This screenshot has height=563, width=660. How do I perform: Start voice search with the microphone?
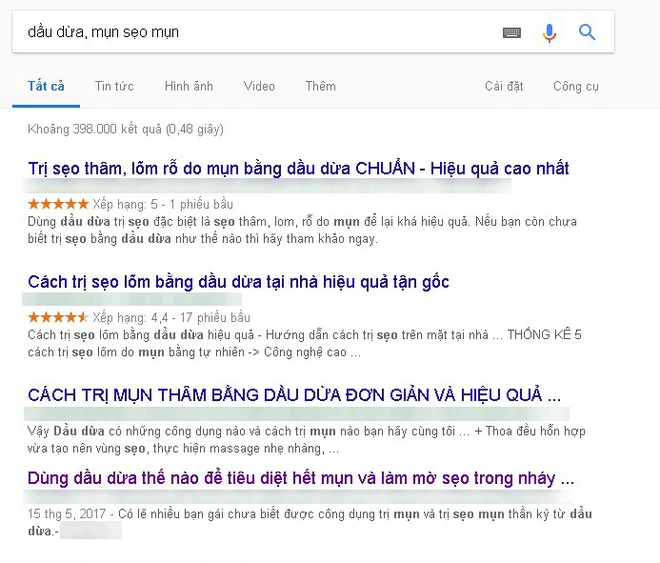(549, 33)
